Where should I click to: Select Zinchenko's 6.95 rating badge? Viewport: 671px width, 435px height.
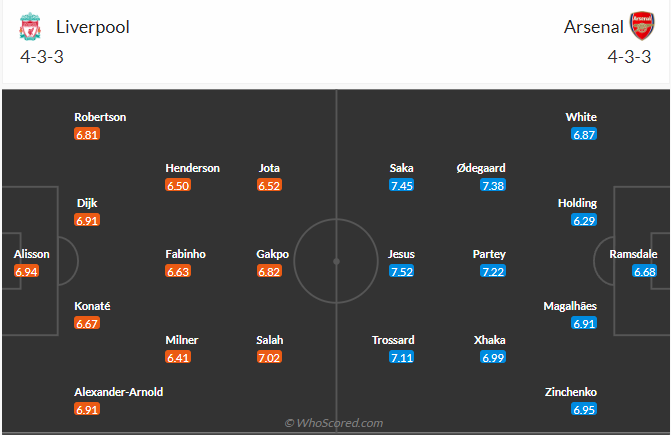[x=584, y=409]
